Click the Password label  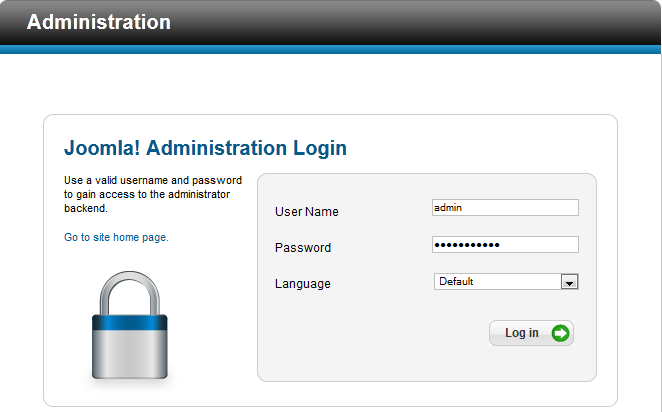pos(302,248)
